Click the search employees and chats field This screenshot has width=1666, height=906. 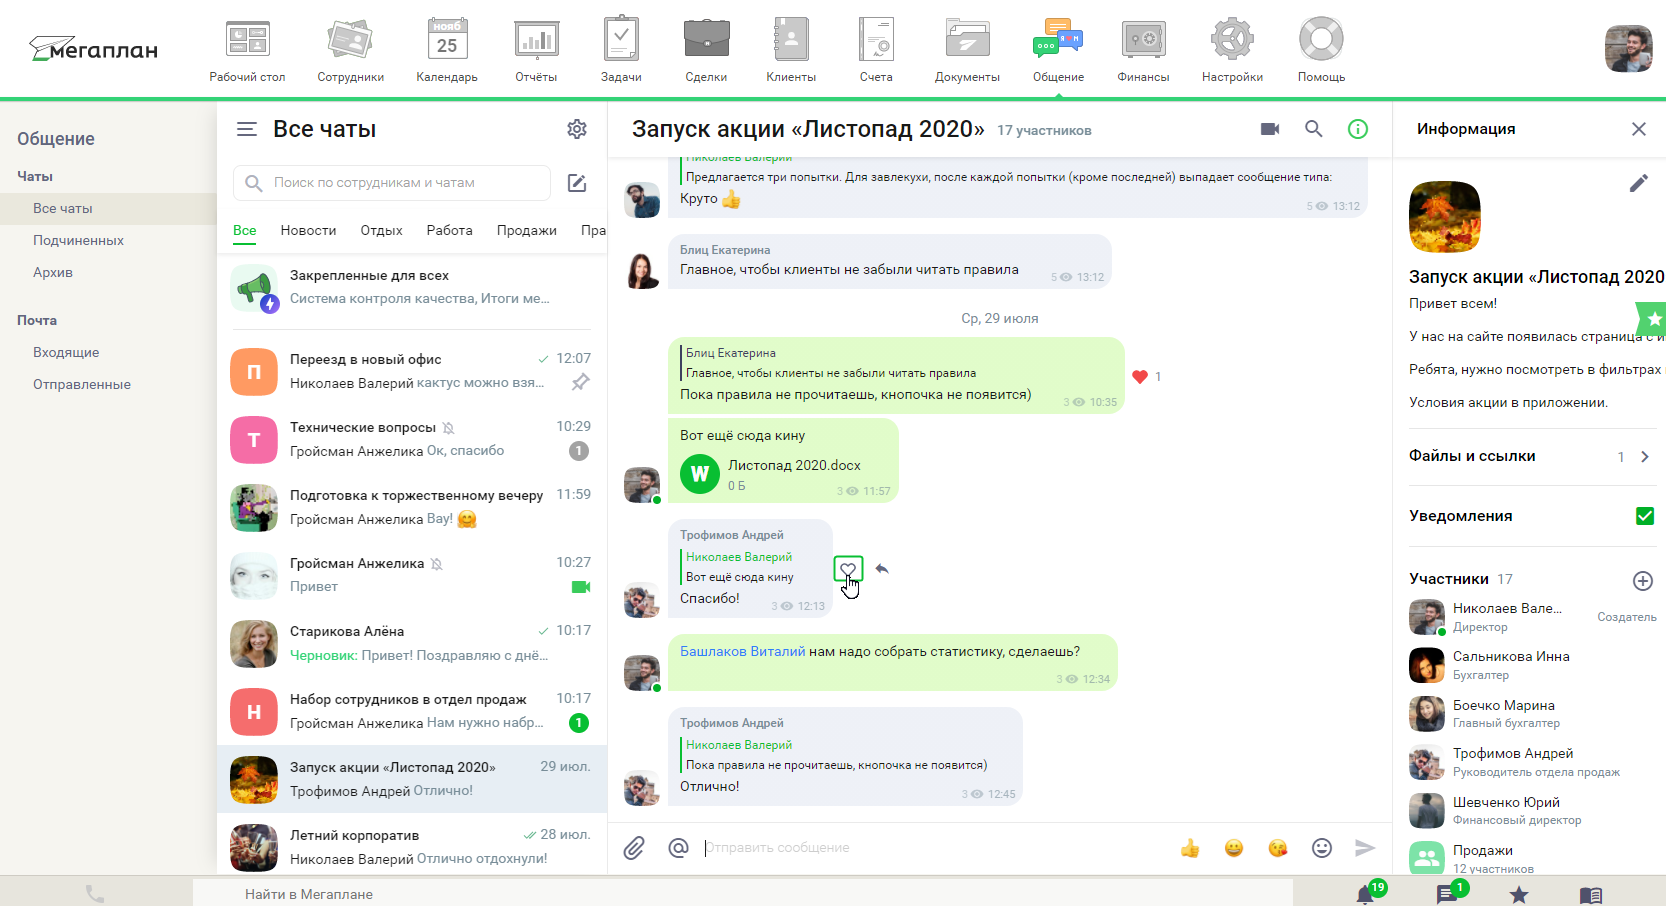pyautogui.click(x=392, y=183)
